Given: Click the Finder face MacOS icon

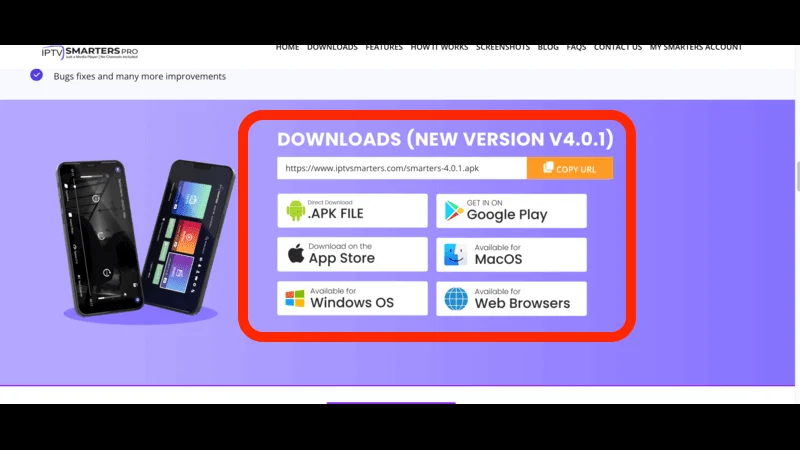Looking at the screenshot, I should 455,255.
